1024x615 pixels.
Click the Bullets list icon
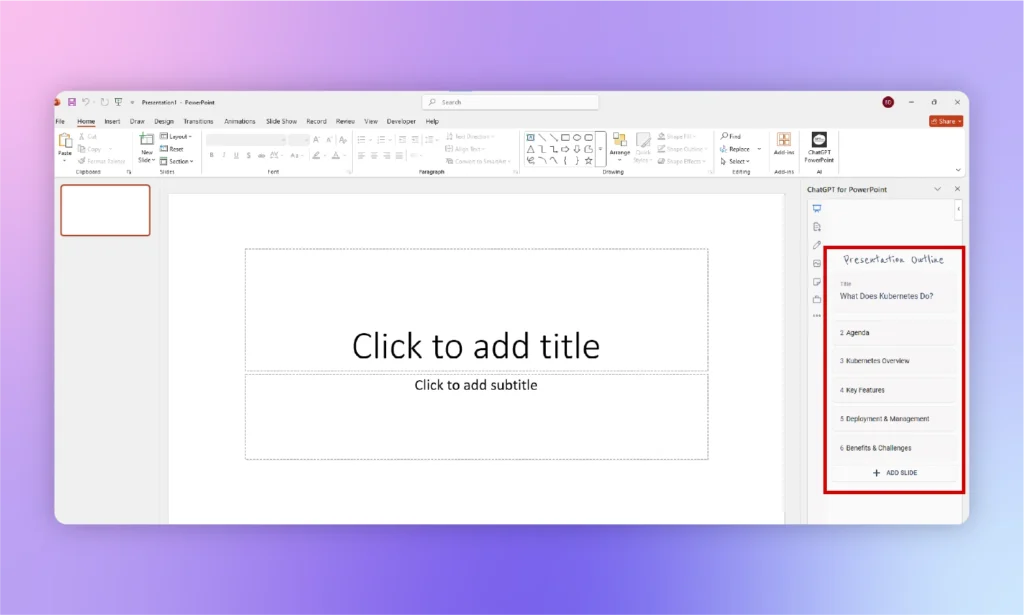[x=362, y=140]
